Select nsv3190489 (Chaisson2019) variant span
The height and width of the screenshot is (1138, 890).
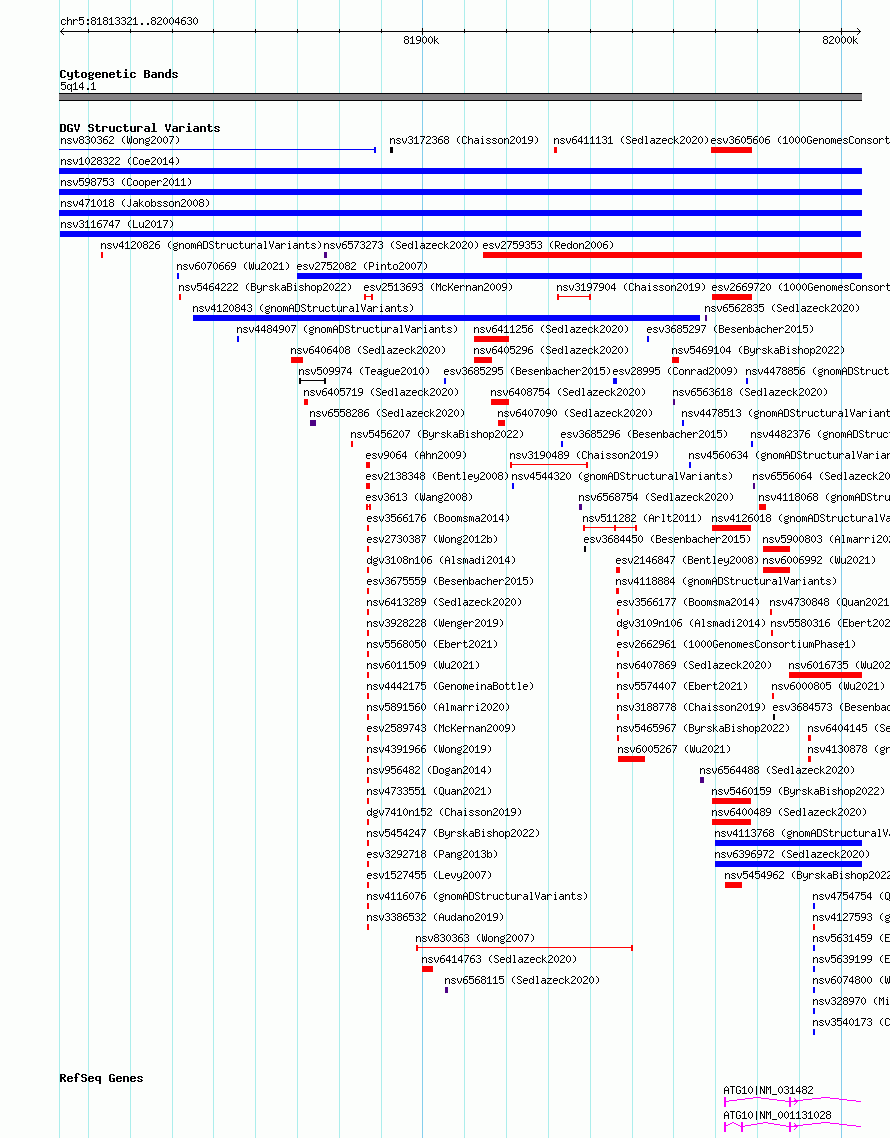pyautogui.click(x=549, y=464)
